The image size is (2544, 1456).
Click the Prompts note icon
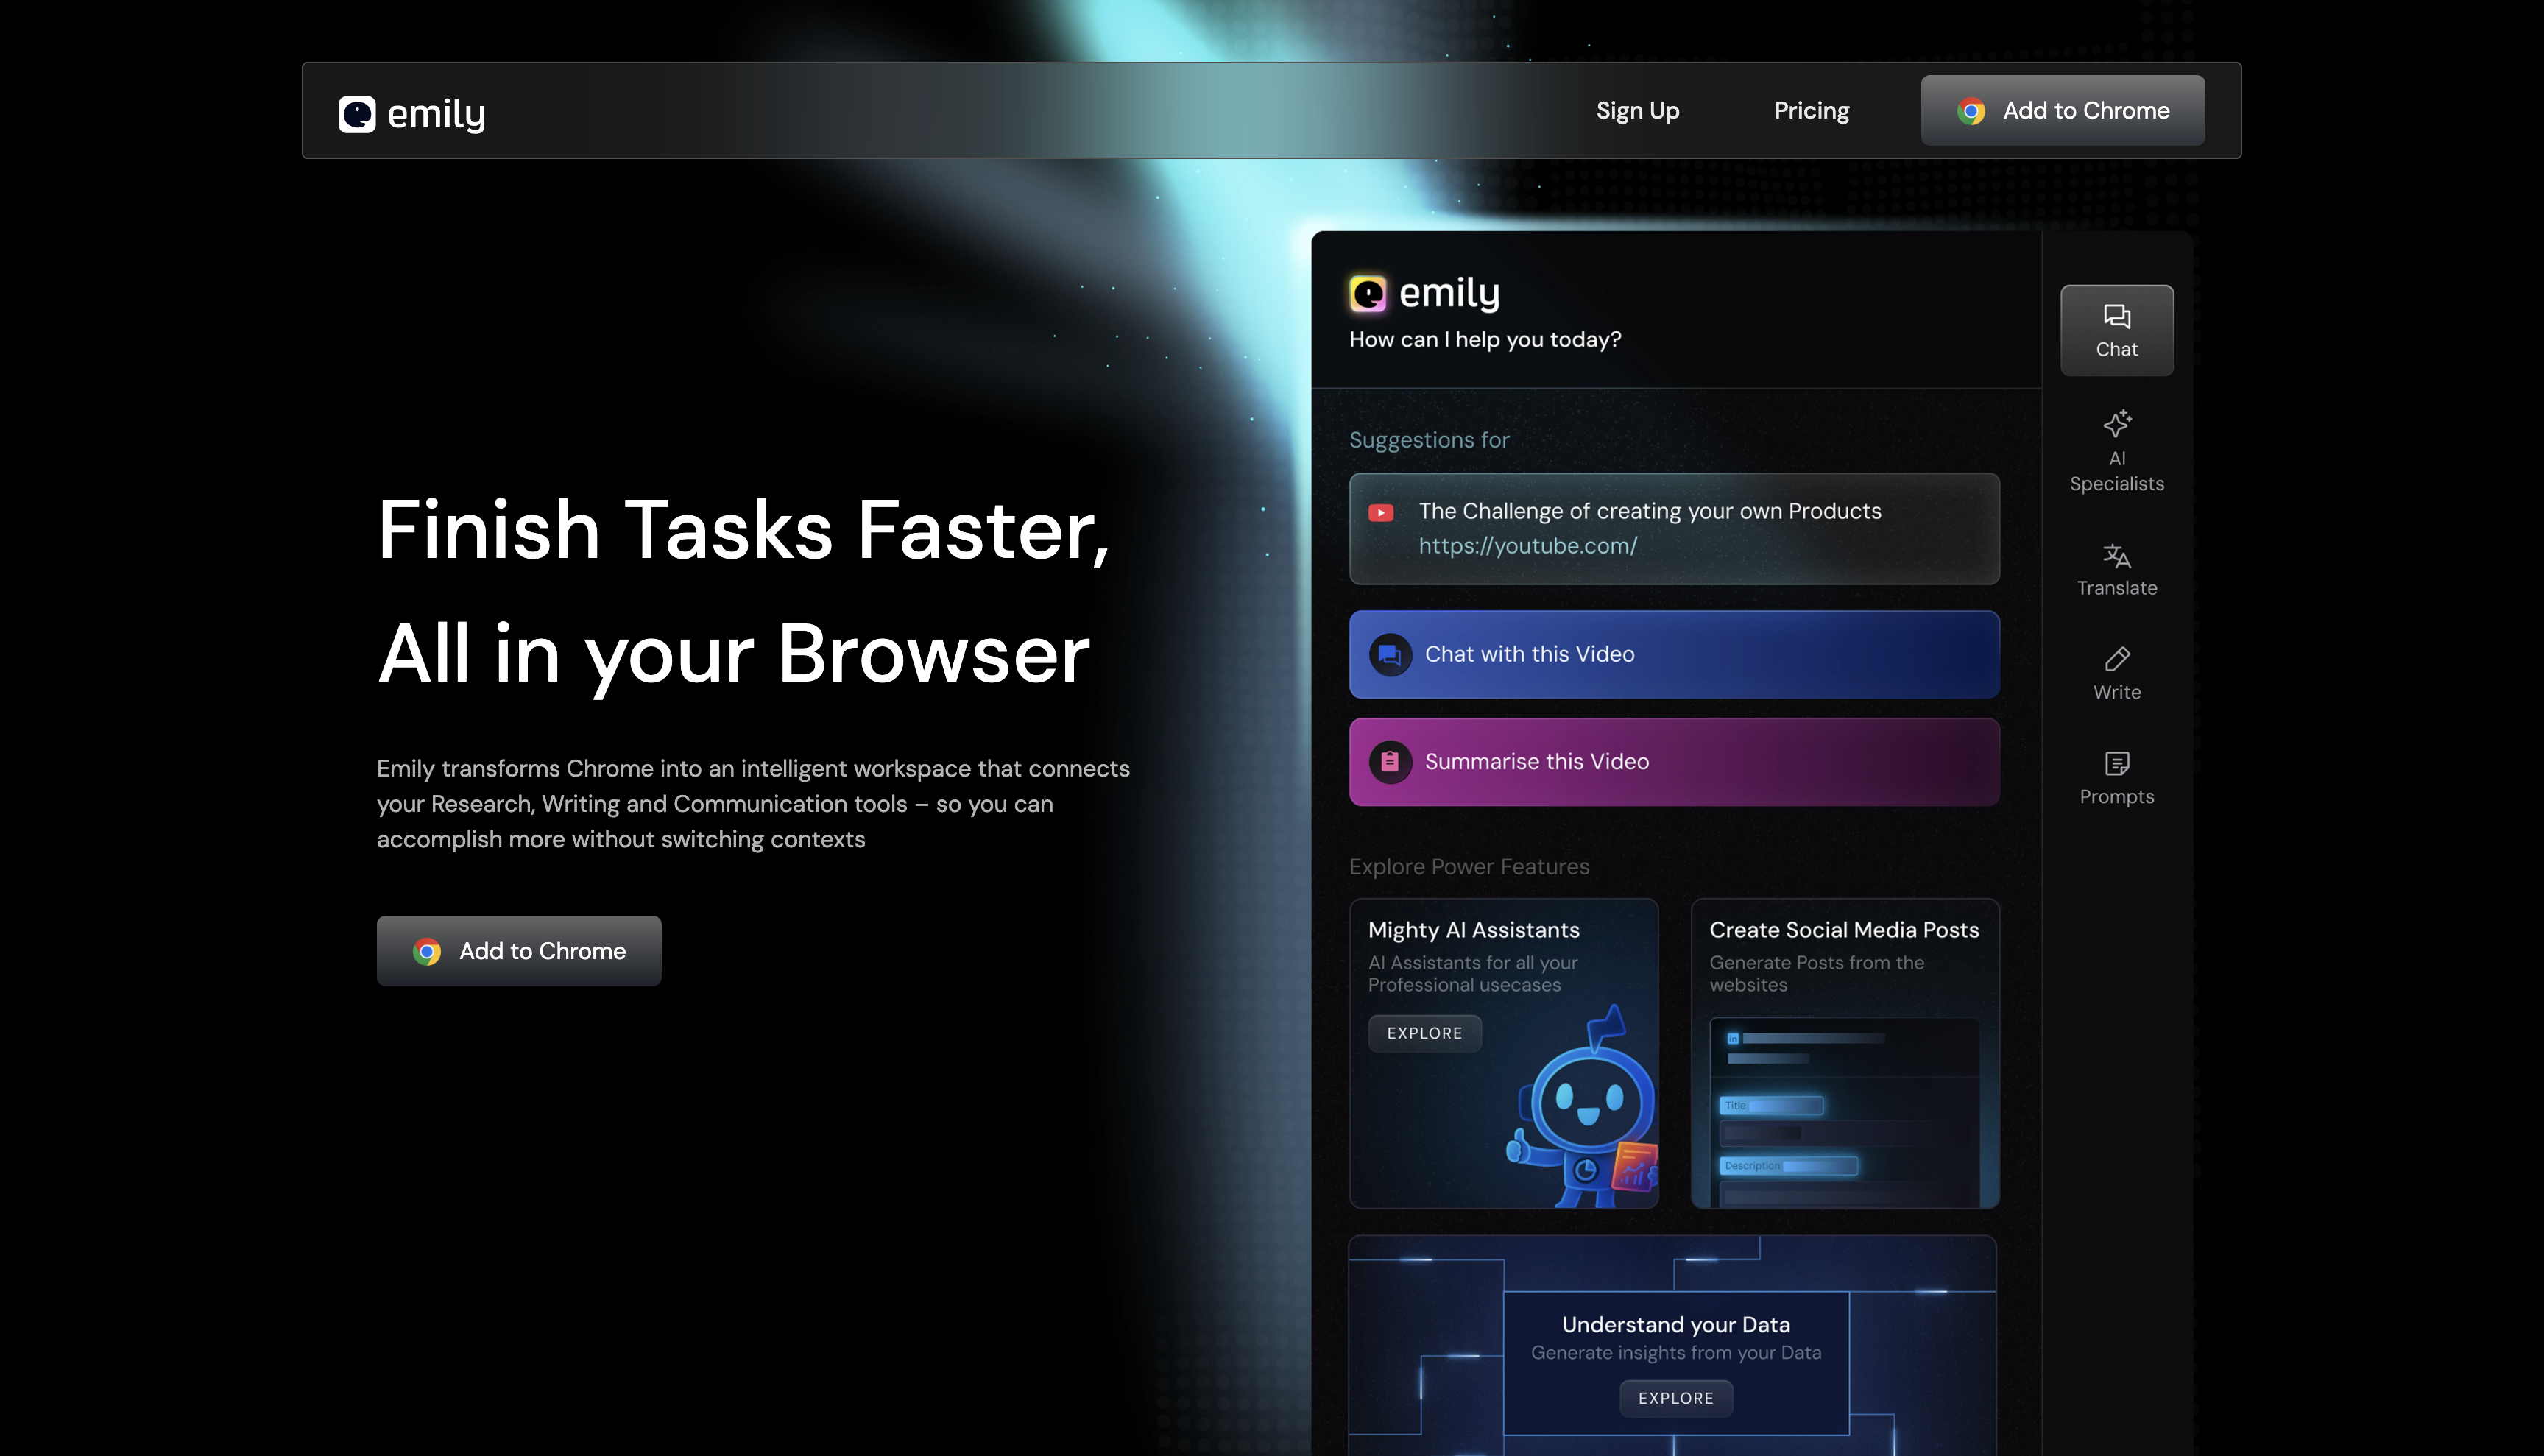point(2117,764)
